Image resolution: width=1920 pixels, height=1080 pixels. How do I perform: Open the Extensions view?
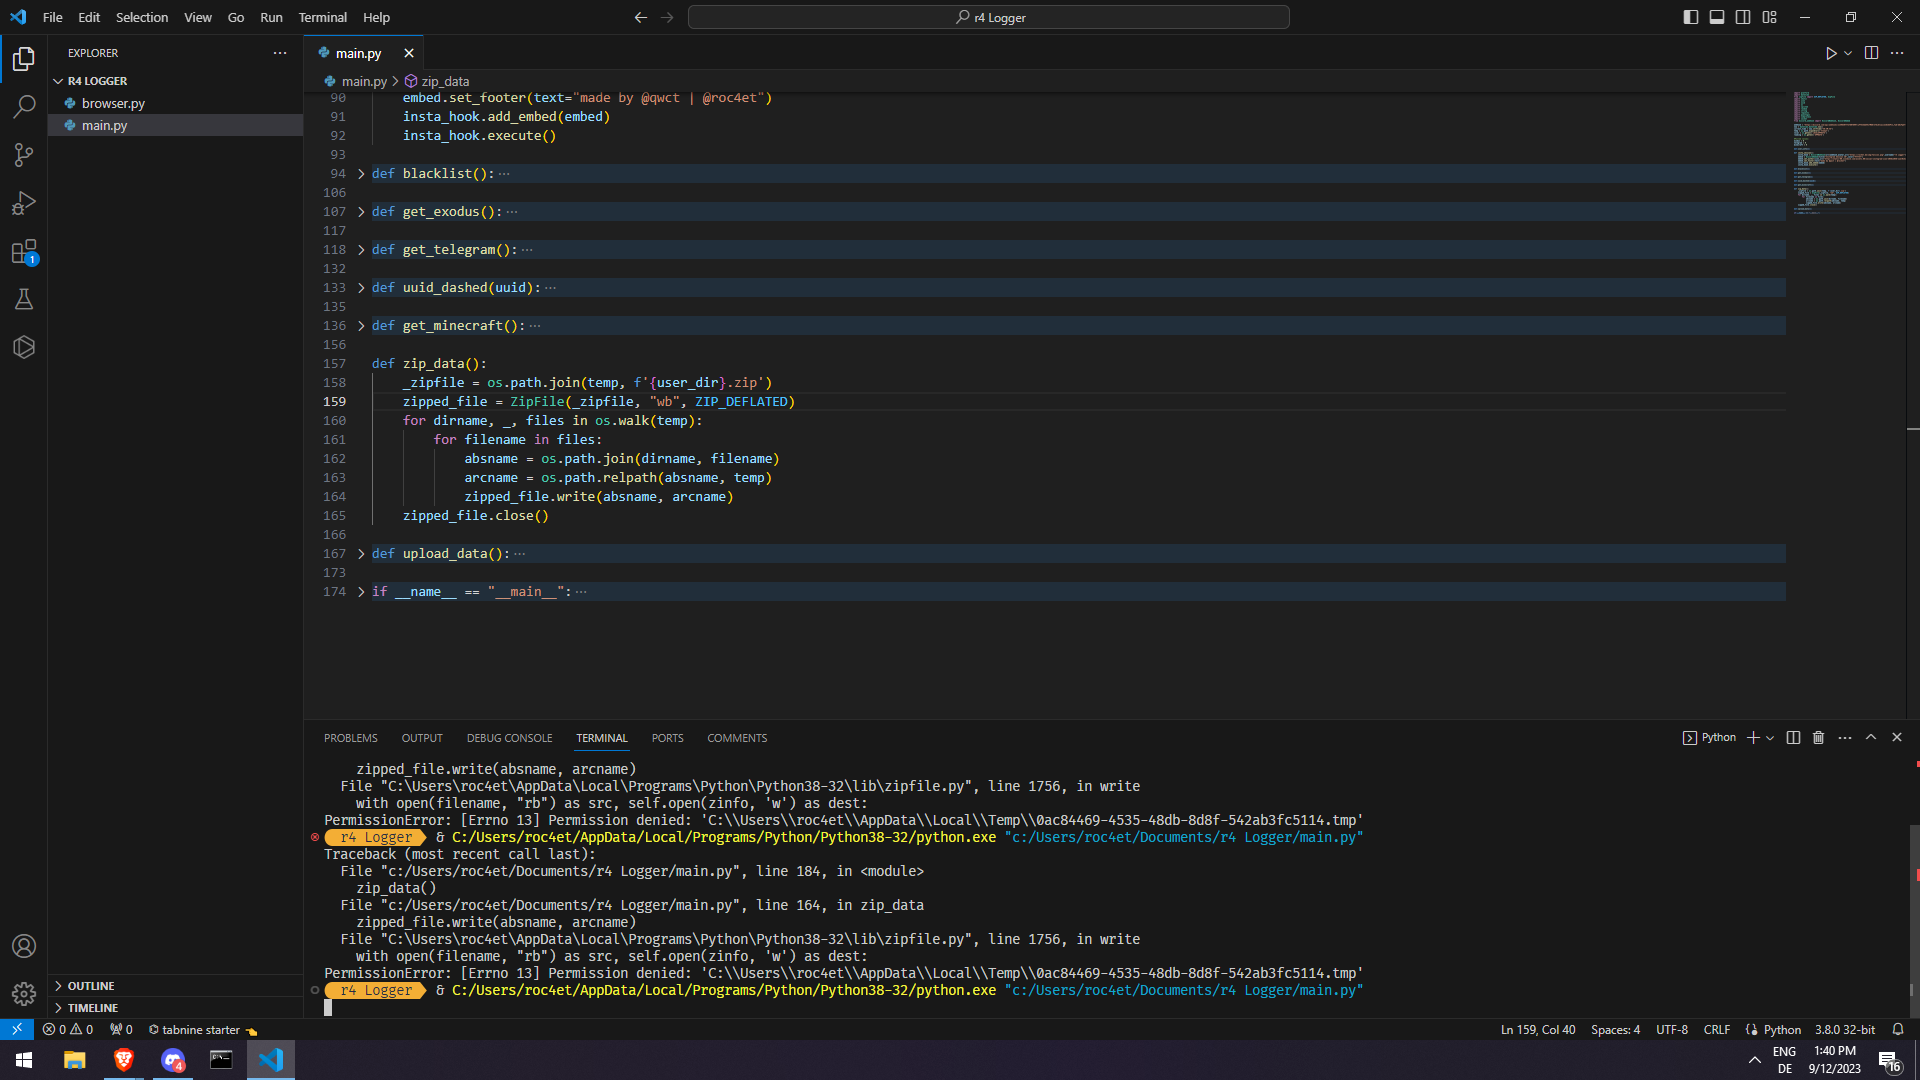point(24,252)
